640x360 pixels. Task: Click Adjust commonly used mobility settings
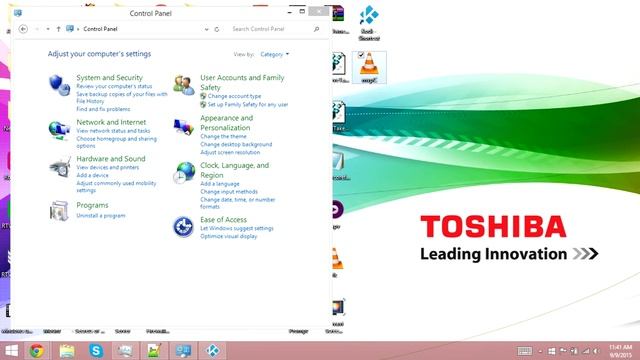(116, 187)
